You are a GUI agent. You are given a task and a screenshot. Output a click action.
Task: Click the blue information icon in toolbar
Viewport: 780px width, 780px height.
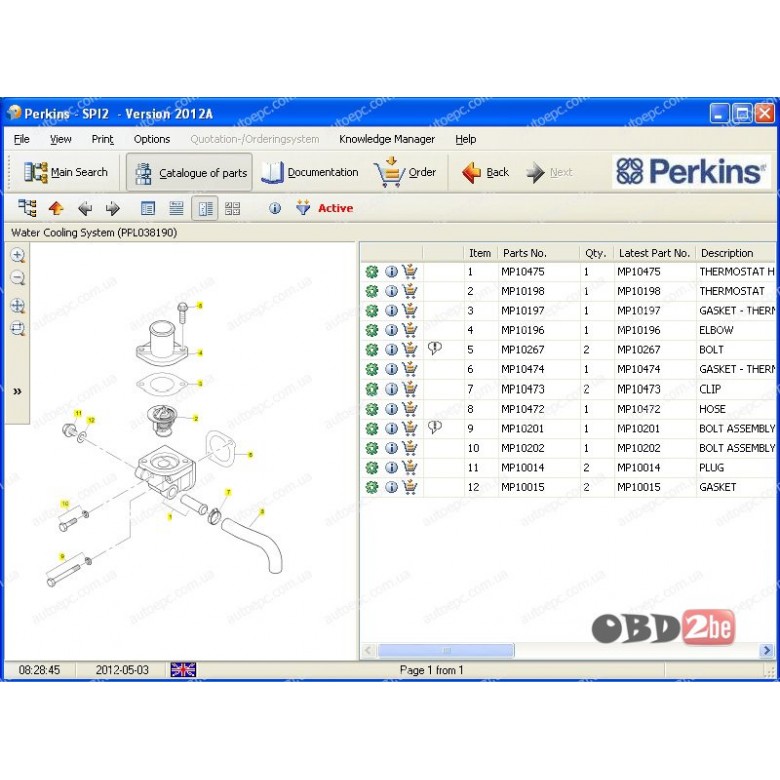(275, 208)
